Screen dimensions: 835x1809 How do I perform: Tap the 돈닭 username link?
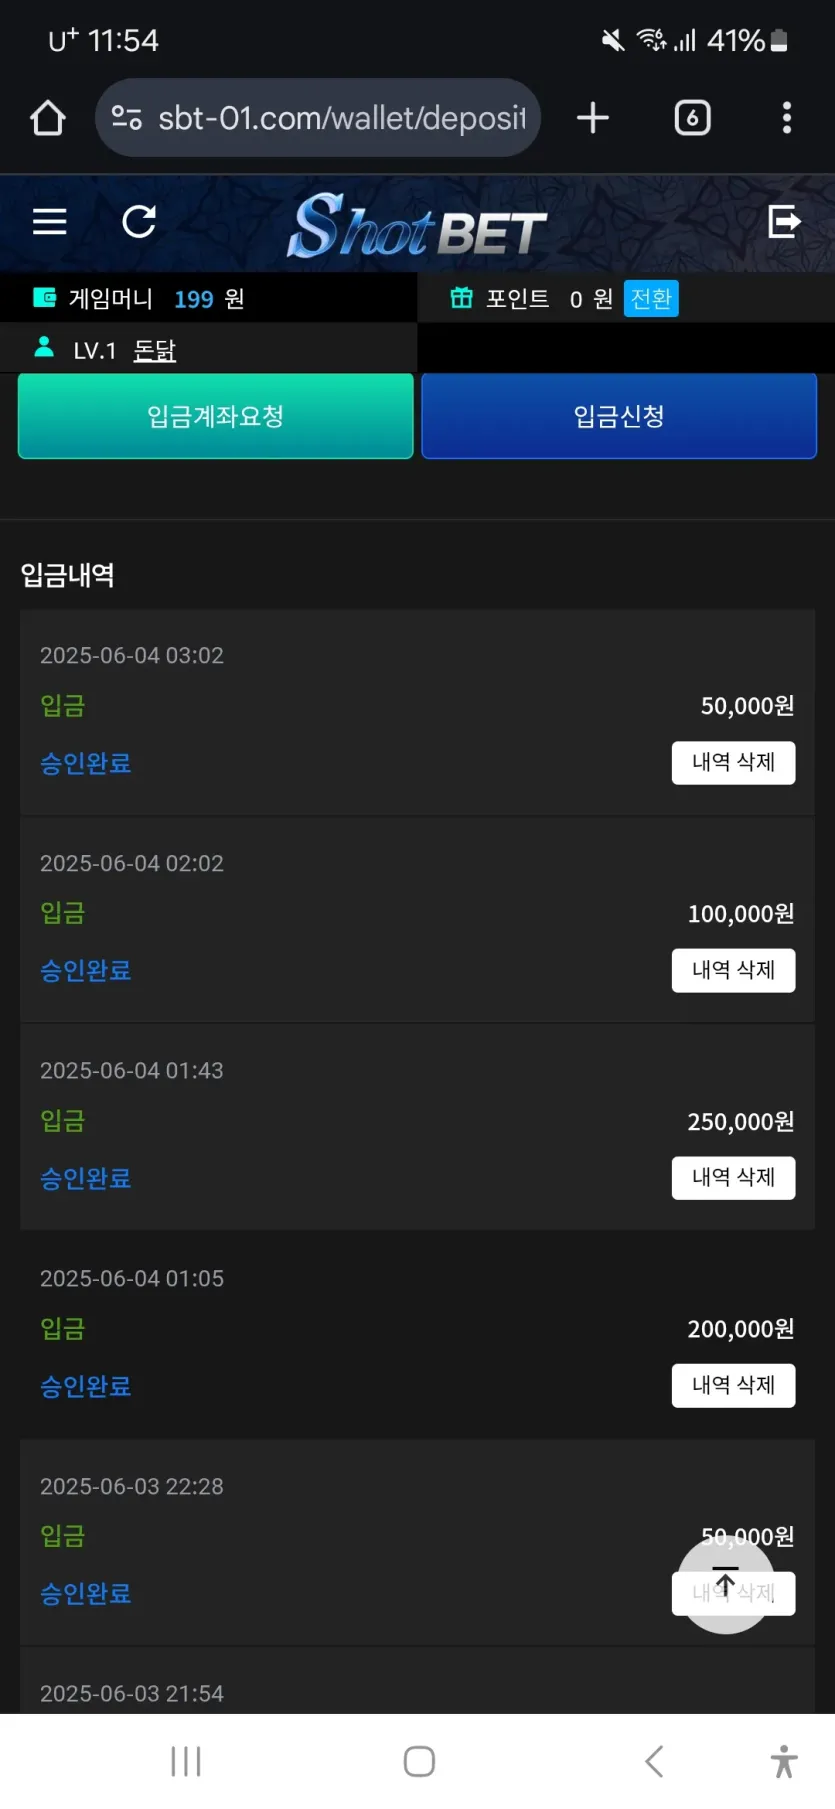[x=154, y=351]
